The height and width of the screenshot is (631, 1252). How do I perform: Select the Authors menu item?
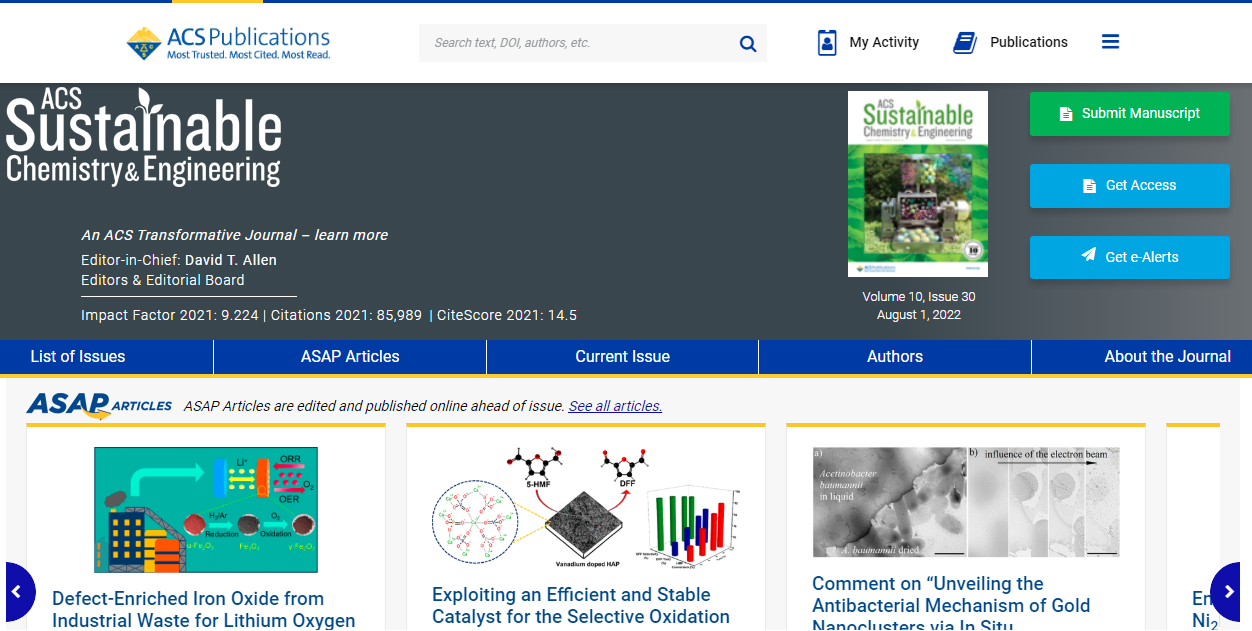(894, 357)
